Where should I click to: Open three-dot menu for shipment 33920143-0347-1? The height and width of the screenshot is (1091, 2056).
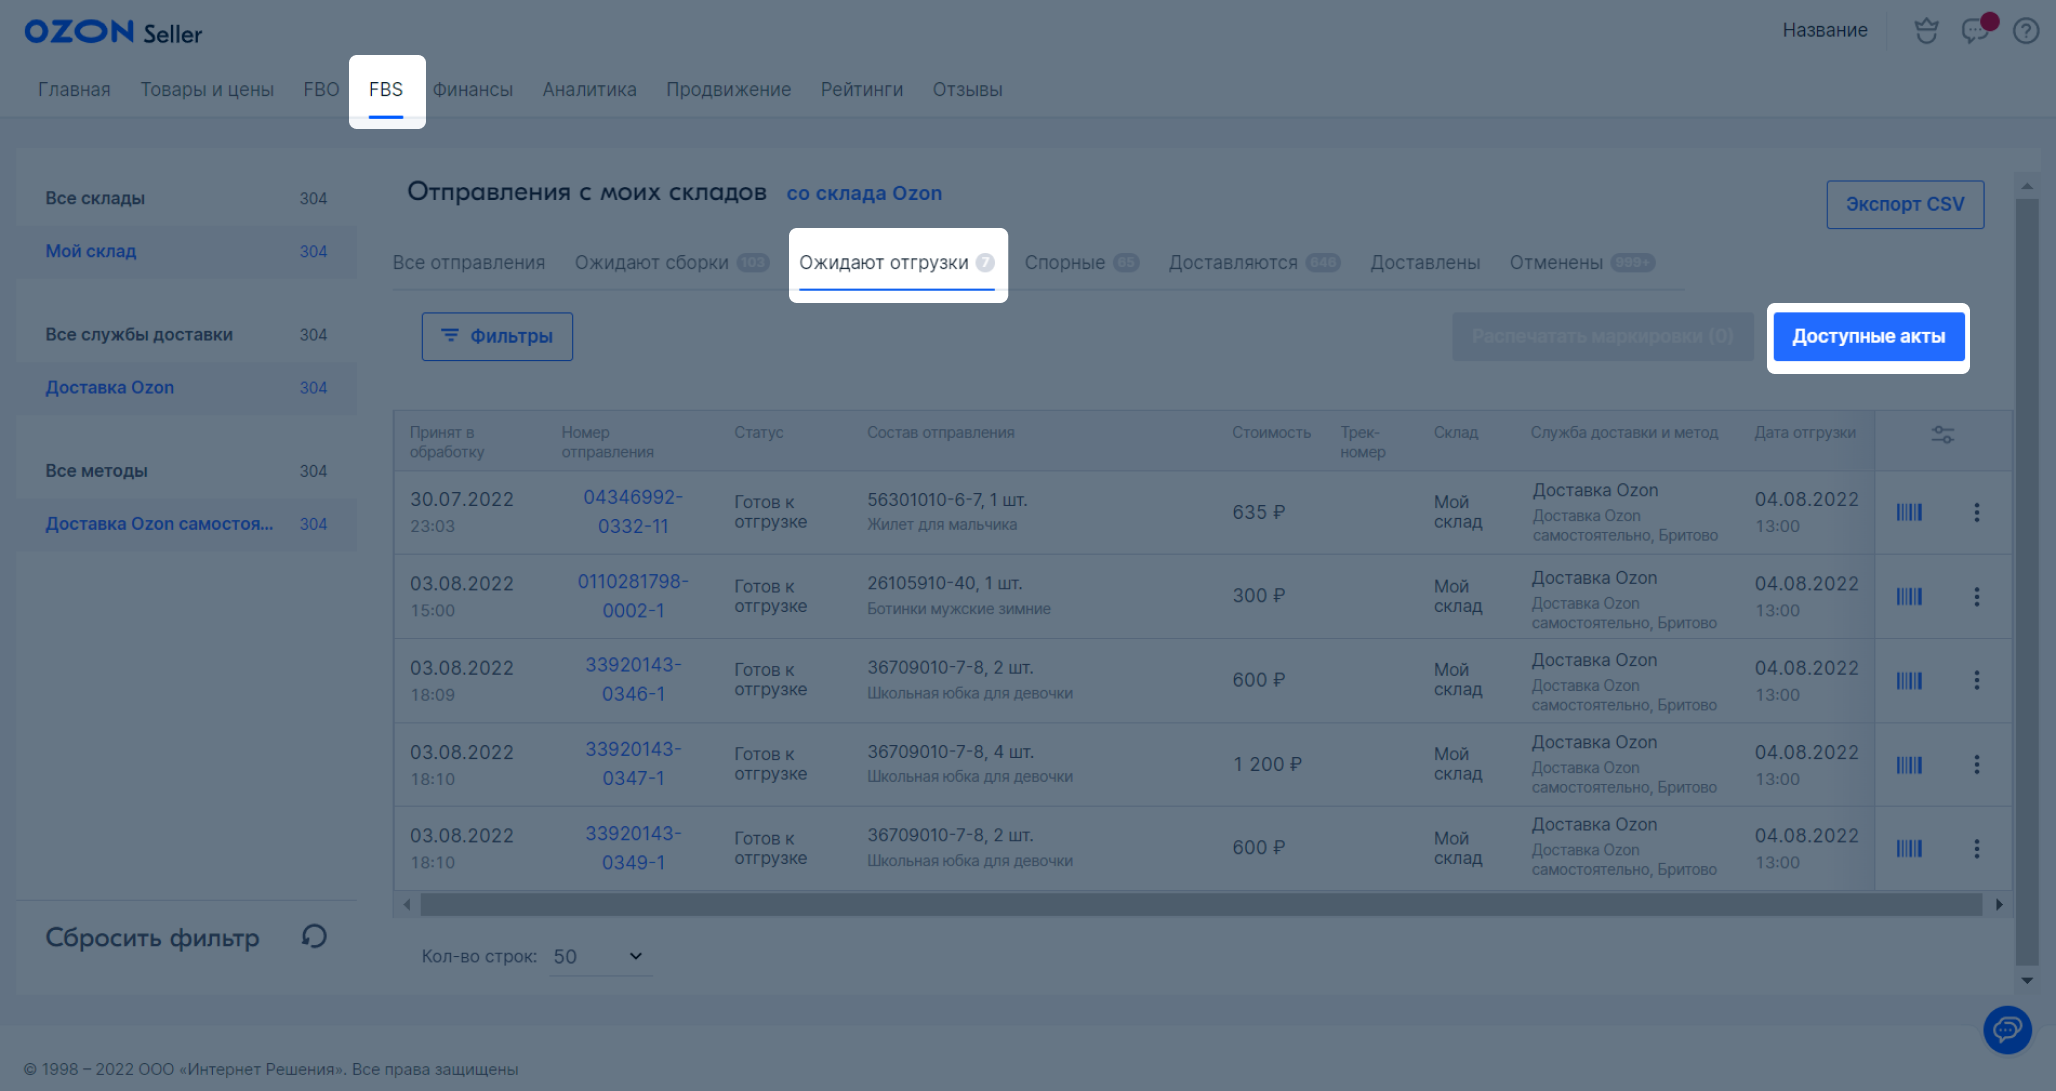click(1976, 764)
